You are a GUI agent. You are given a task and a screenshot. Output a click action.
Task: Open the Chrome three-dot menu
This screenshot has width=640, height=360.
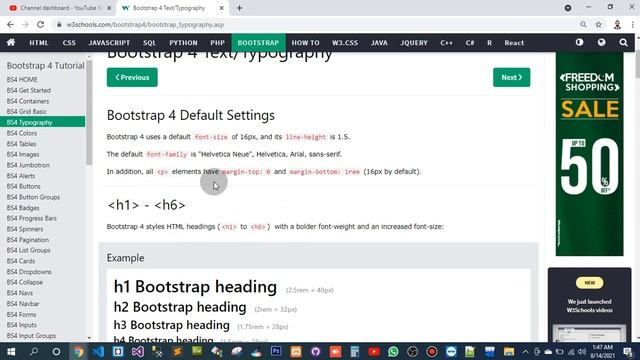(x=633, y=24)
